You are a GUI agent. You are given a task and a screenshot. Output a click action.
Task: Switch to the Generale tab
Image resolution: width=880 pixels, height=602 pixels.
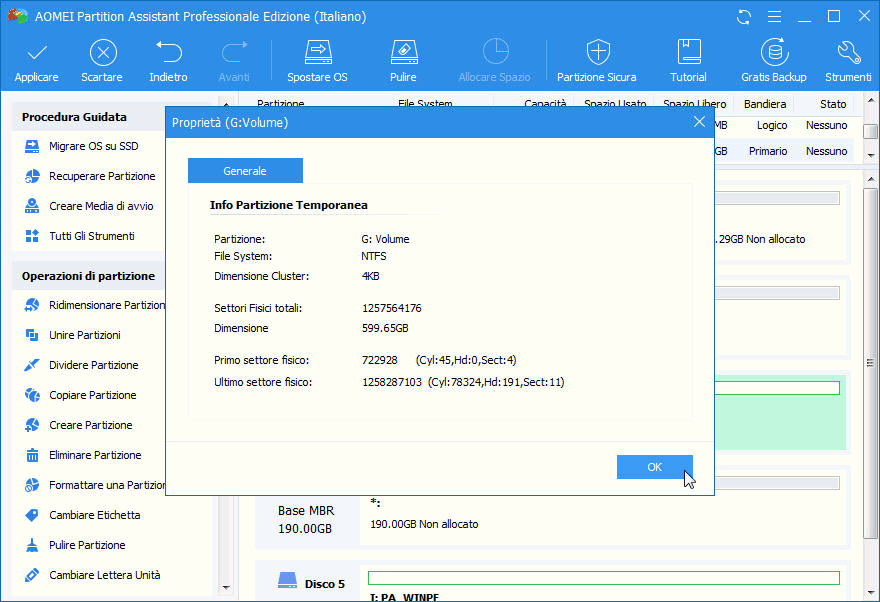pos(245,171)
